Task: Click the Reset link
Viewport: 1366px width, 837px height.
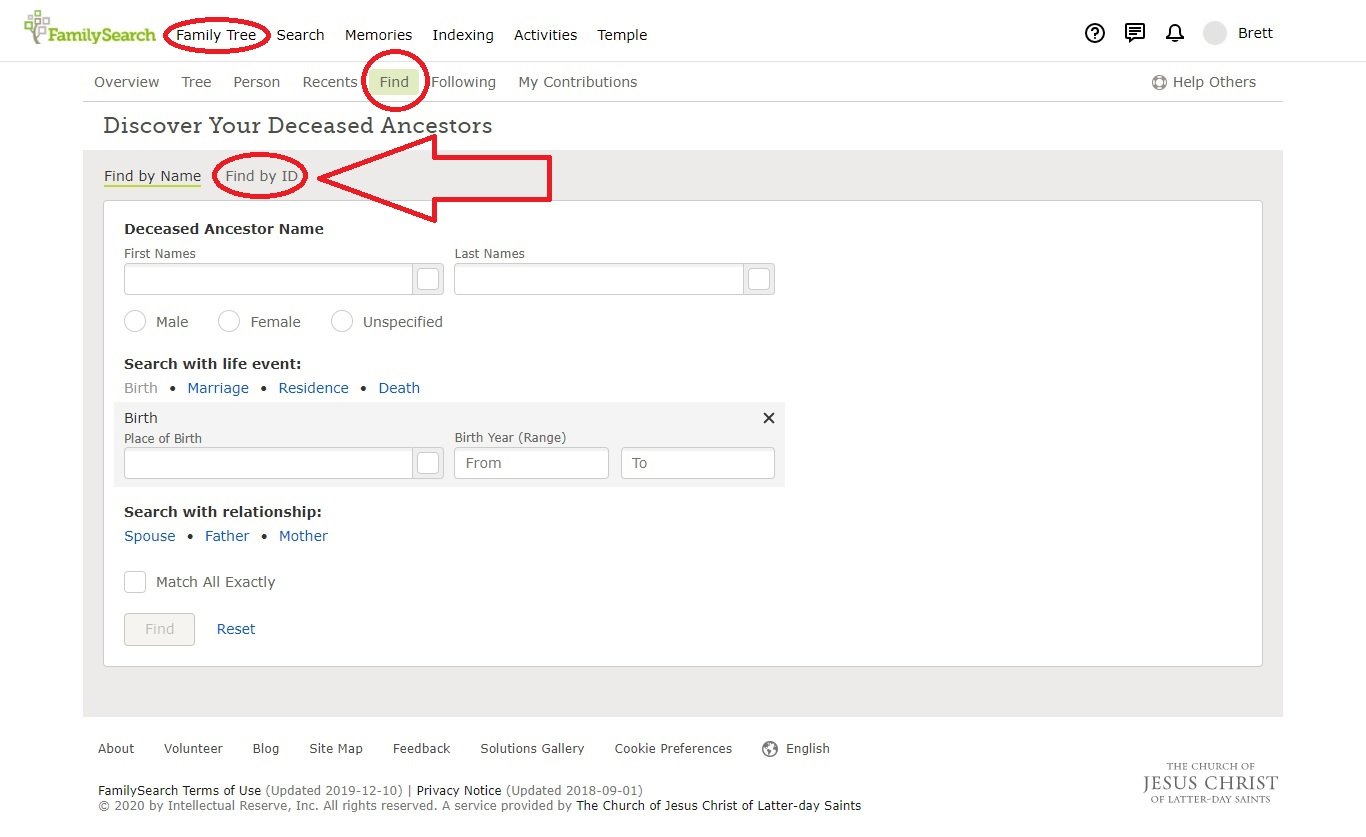Action: [x=236, y=628]
